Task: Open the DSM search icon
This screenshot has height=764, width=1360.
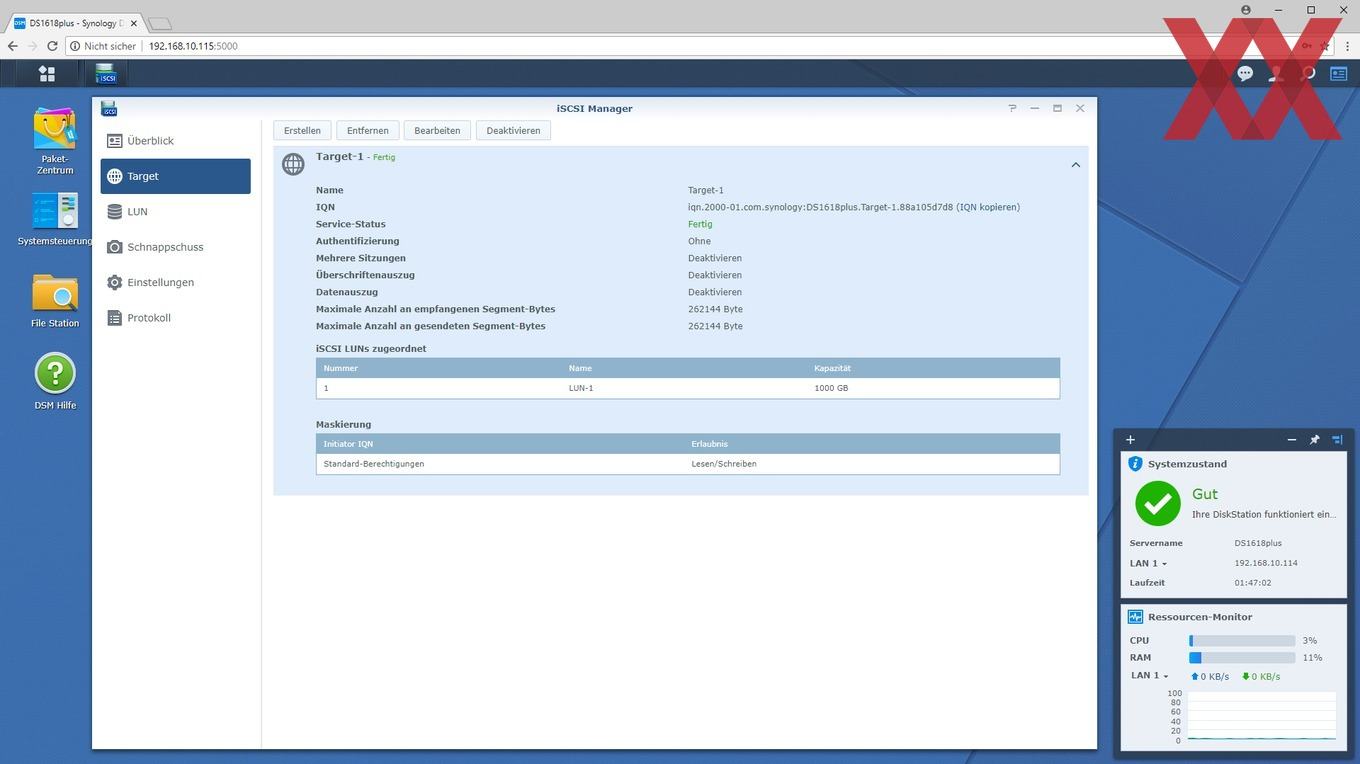Action: tap(1307, 73)
